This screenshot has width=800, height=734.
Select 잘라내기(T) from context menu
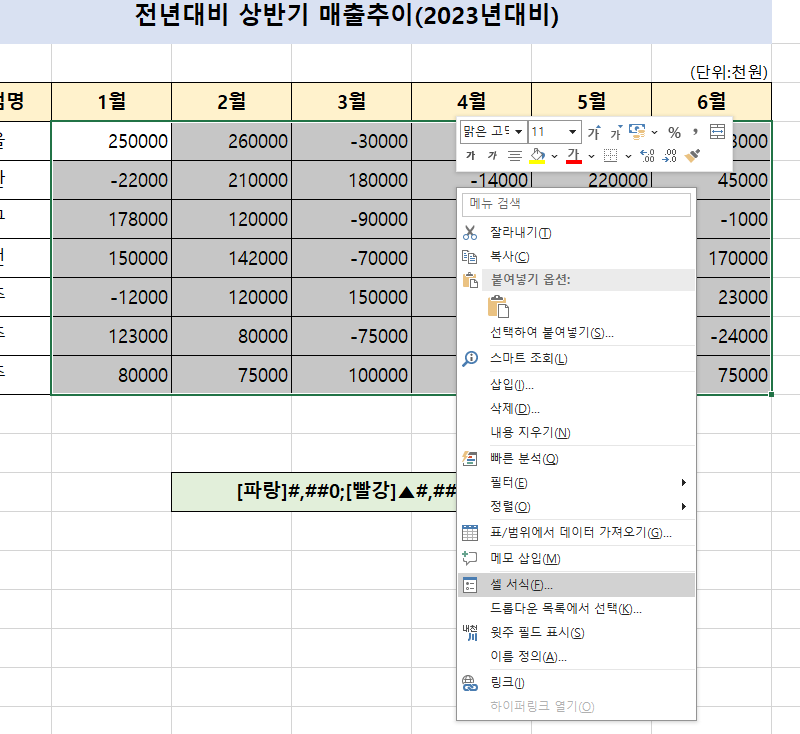577,233
